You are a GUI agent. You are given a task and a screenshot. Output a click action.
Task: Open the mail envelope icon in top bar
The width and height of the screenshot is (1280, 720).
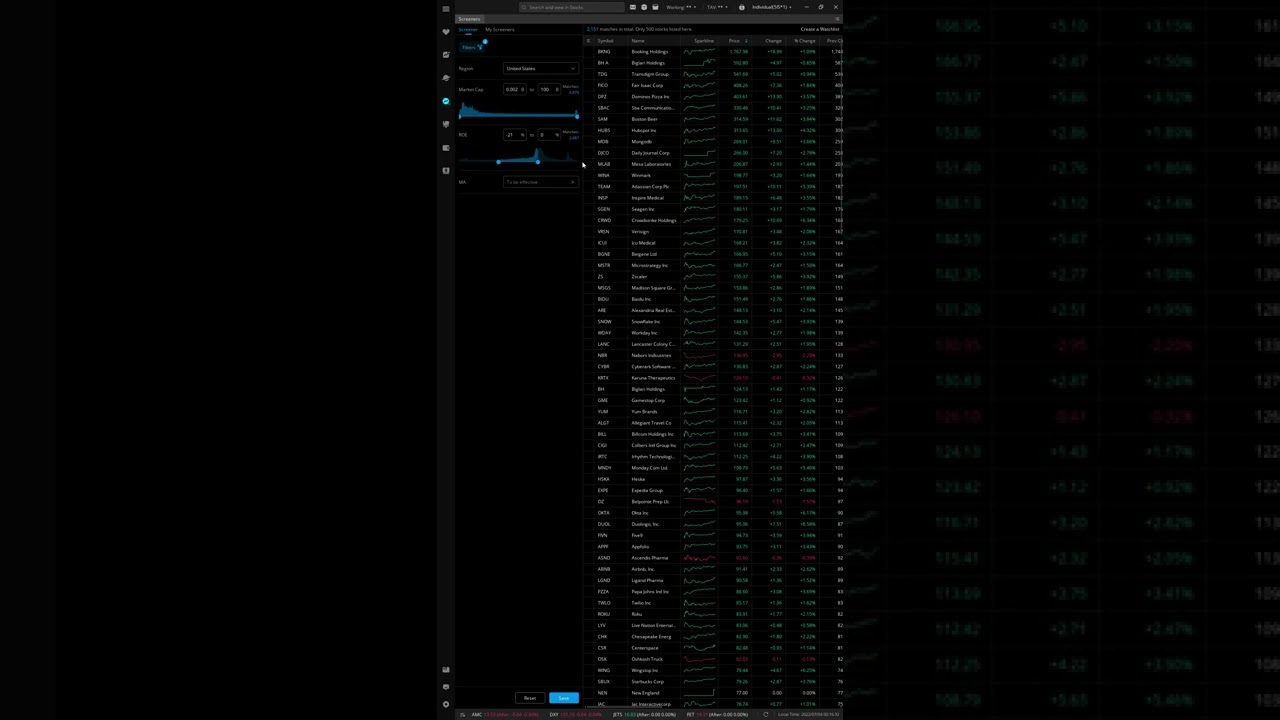(632, 7)
